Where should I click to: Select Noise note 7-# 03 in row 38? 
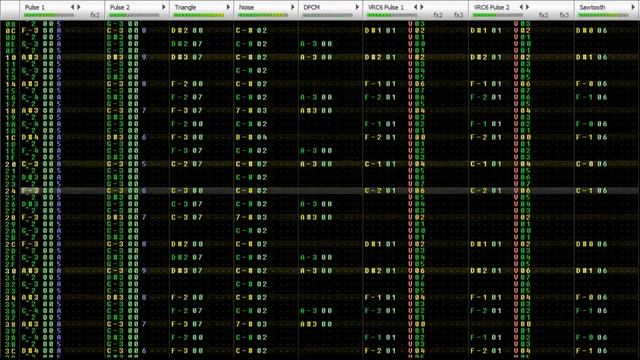click(251, 324)
